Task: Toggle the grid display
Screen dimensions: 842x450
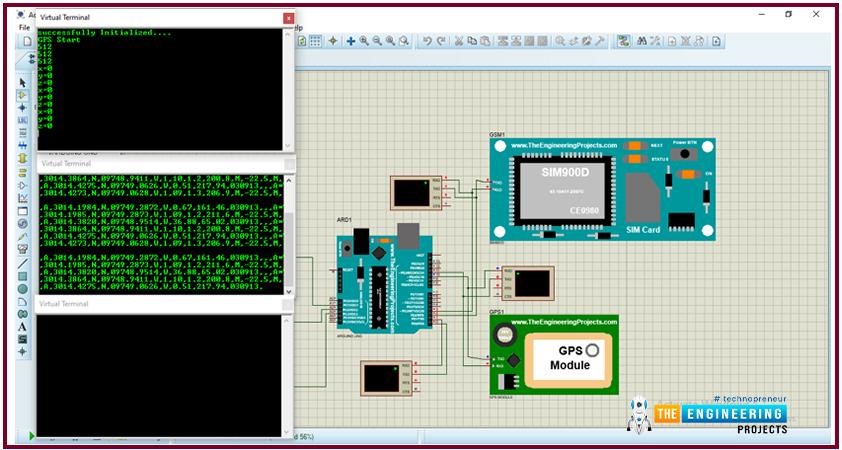Action: pos(316,41)
